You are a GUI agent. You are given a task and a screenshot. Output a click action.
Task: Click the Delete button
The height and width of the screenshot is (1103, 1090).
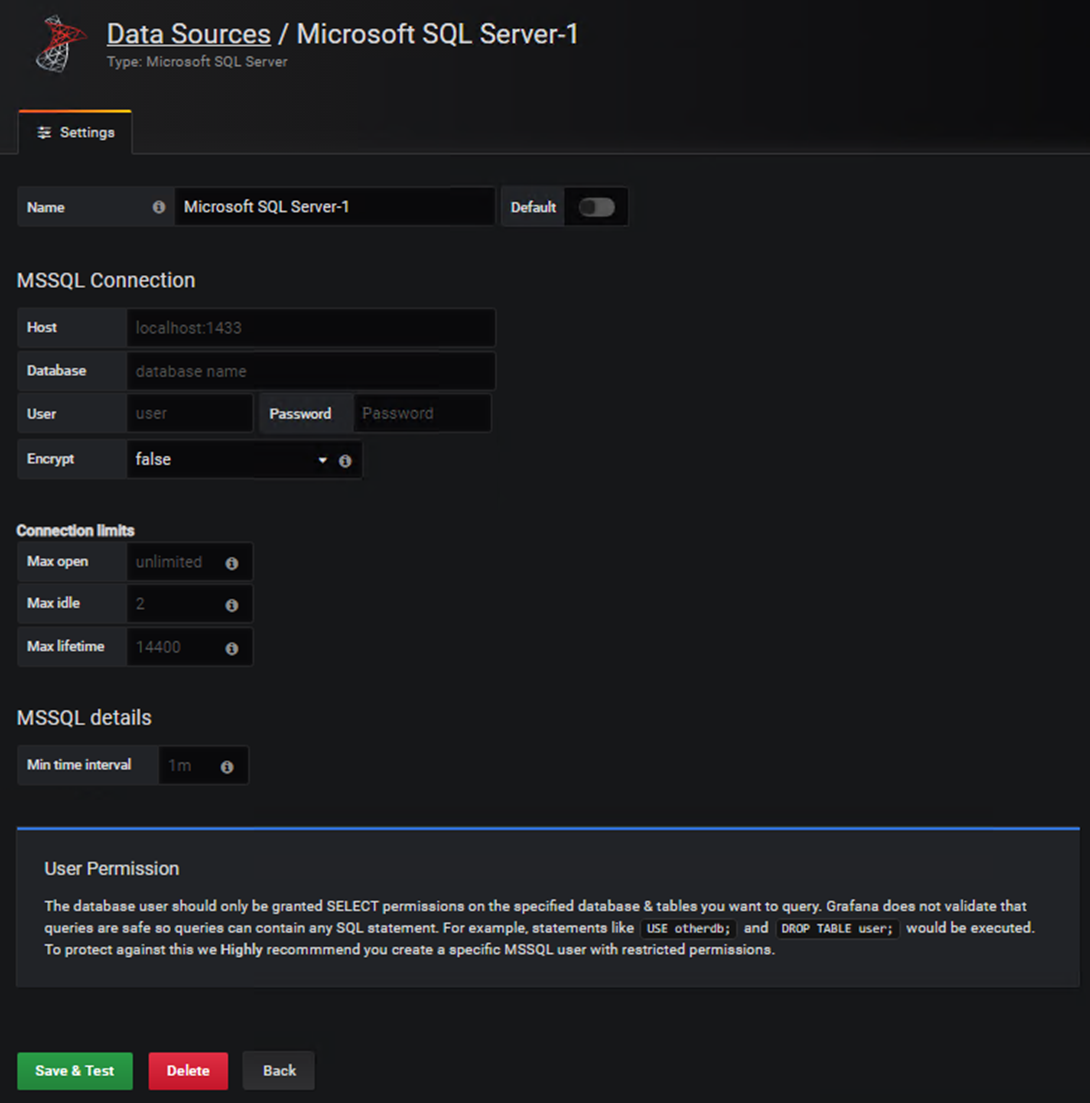[x=188, y=1070]
